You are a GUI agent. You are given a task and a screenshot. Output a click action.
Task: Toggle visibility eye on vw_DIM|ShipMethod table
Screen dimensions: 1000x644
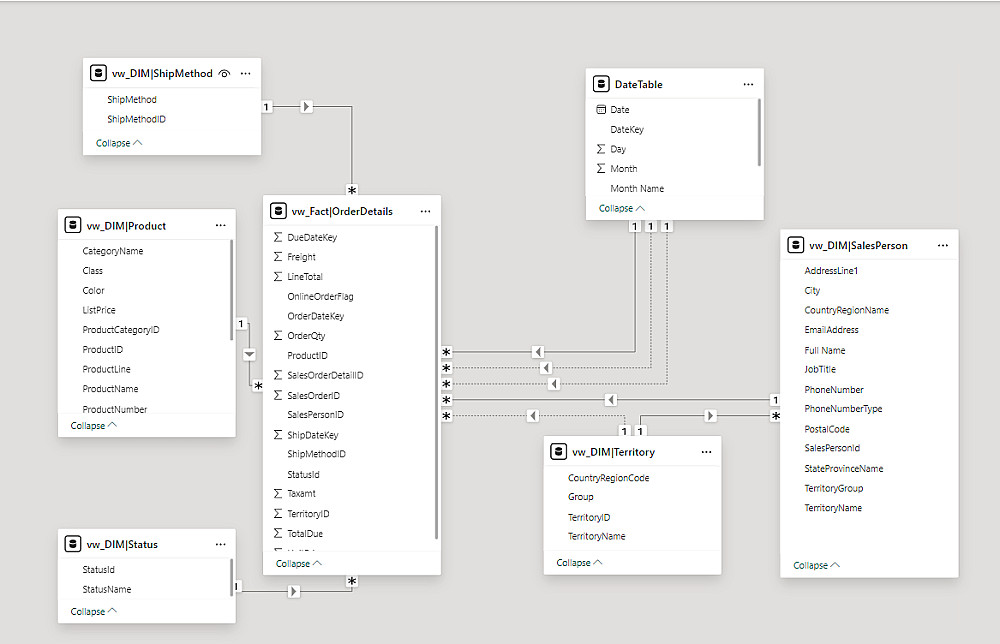[225, 73]
